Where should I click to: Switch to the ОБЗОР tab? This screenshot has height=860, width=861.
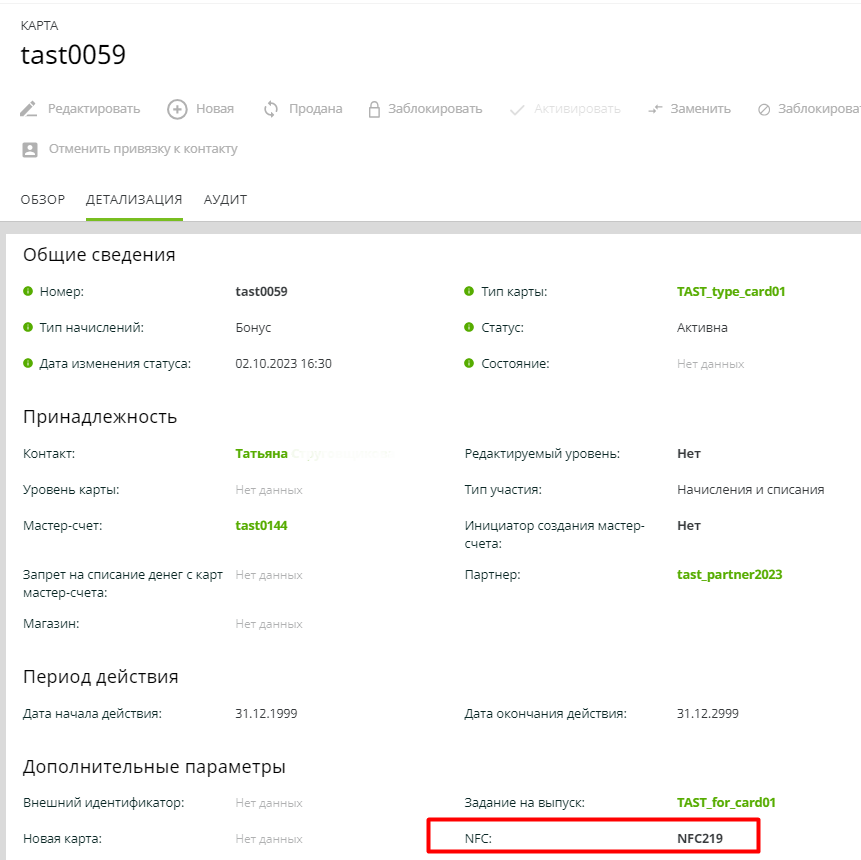pos(43,200)
